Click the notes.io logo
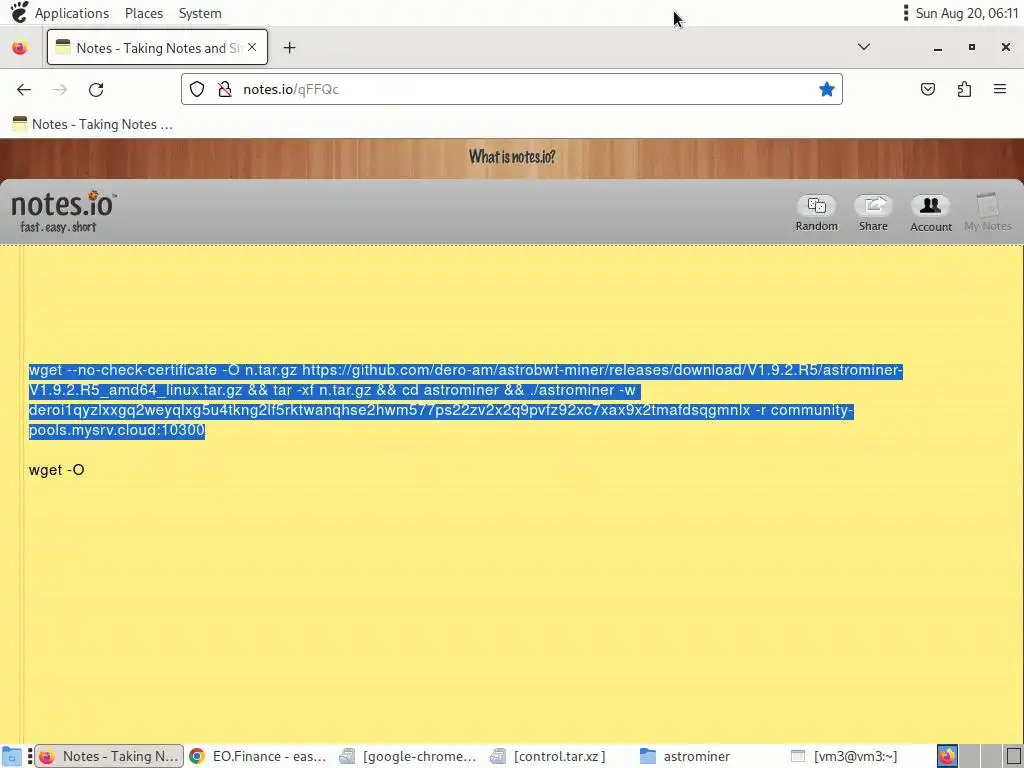1024x768 pixels. click(x=63, y=204)
